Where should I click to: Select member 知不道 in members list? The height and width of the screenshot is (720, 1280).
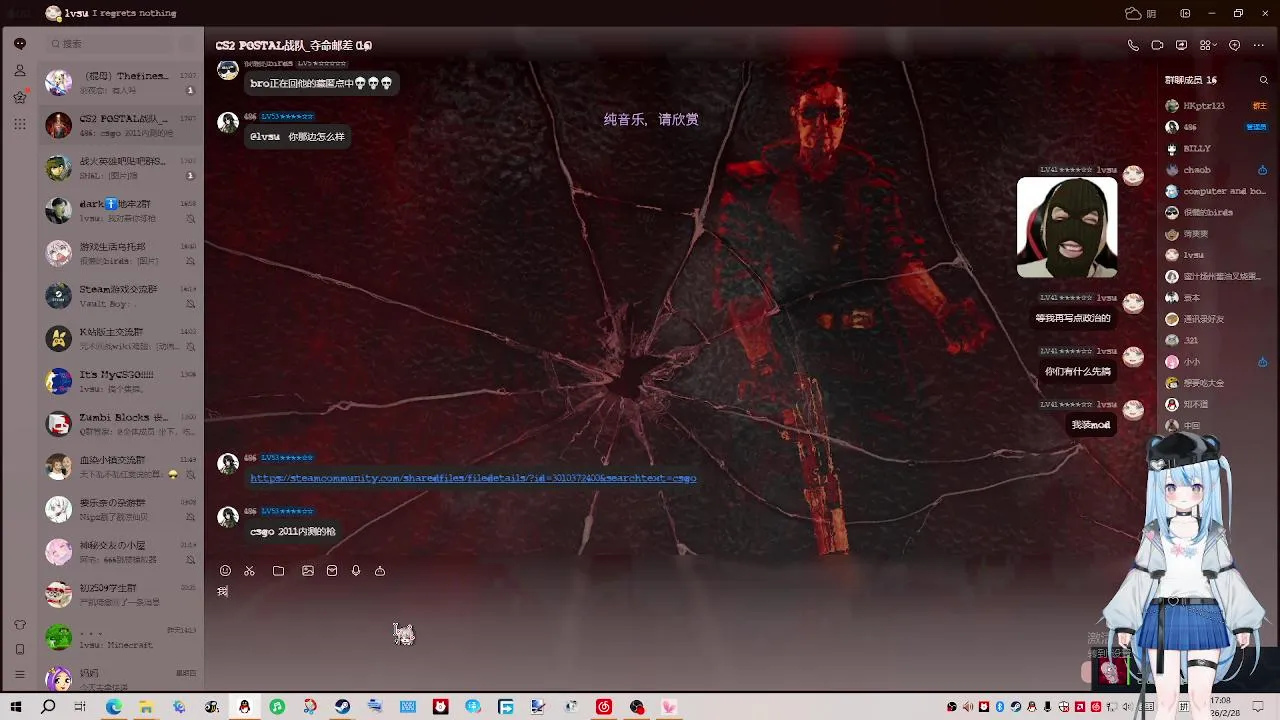pos(1217,404)
